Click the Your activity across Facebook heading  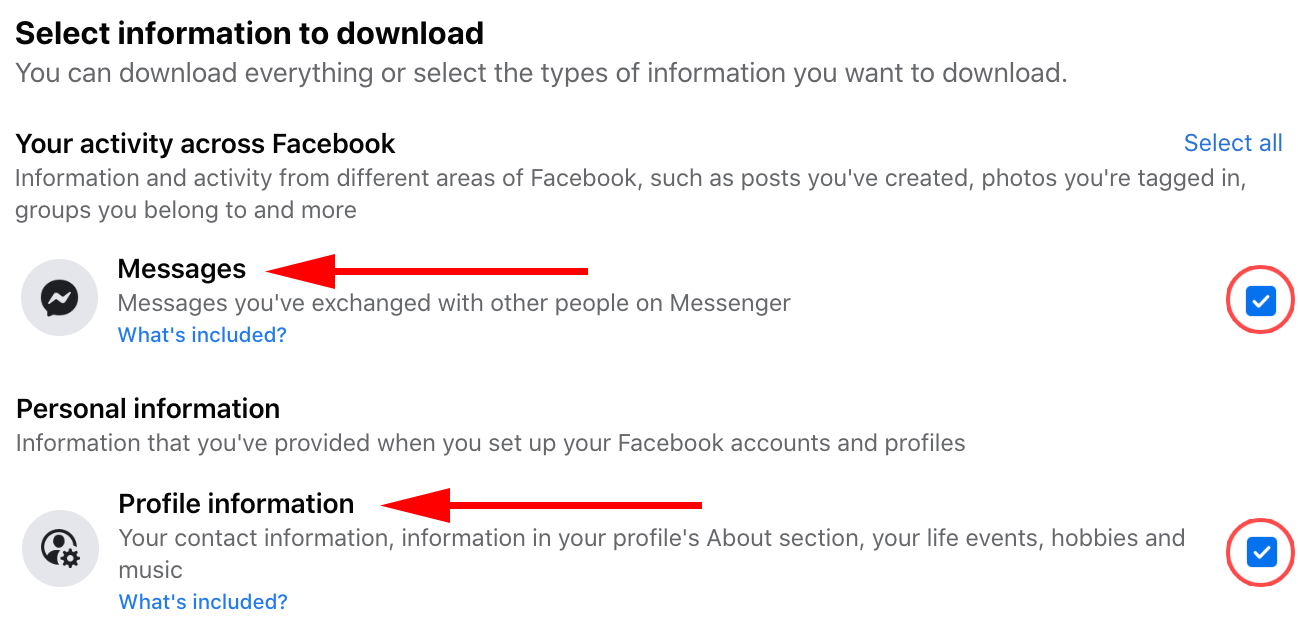tap(205, 143)
